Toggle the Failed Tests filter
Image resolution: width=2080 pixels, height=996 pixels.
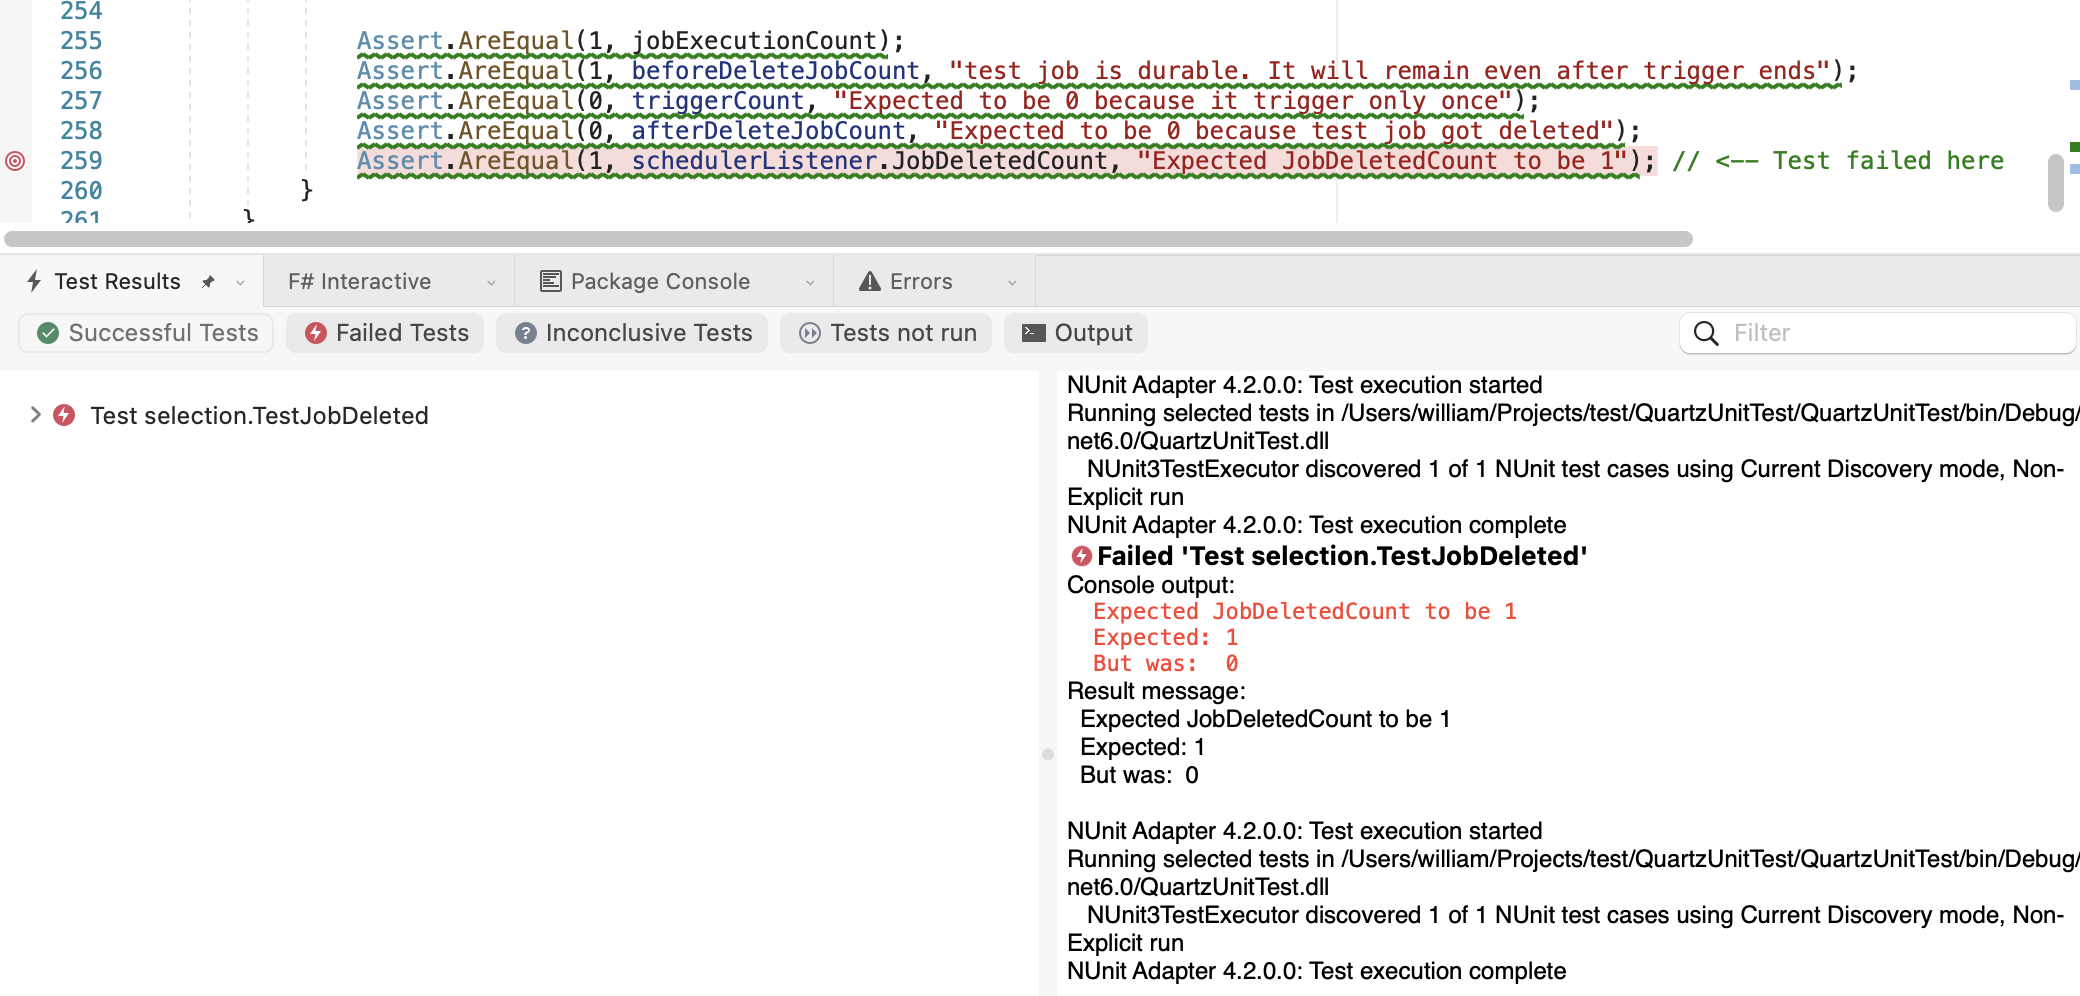click(x=384, y=333)
